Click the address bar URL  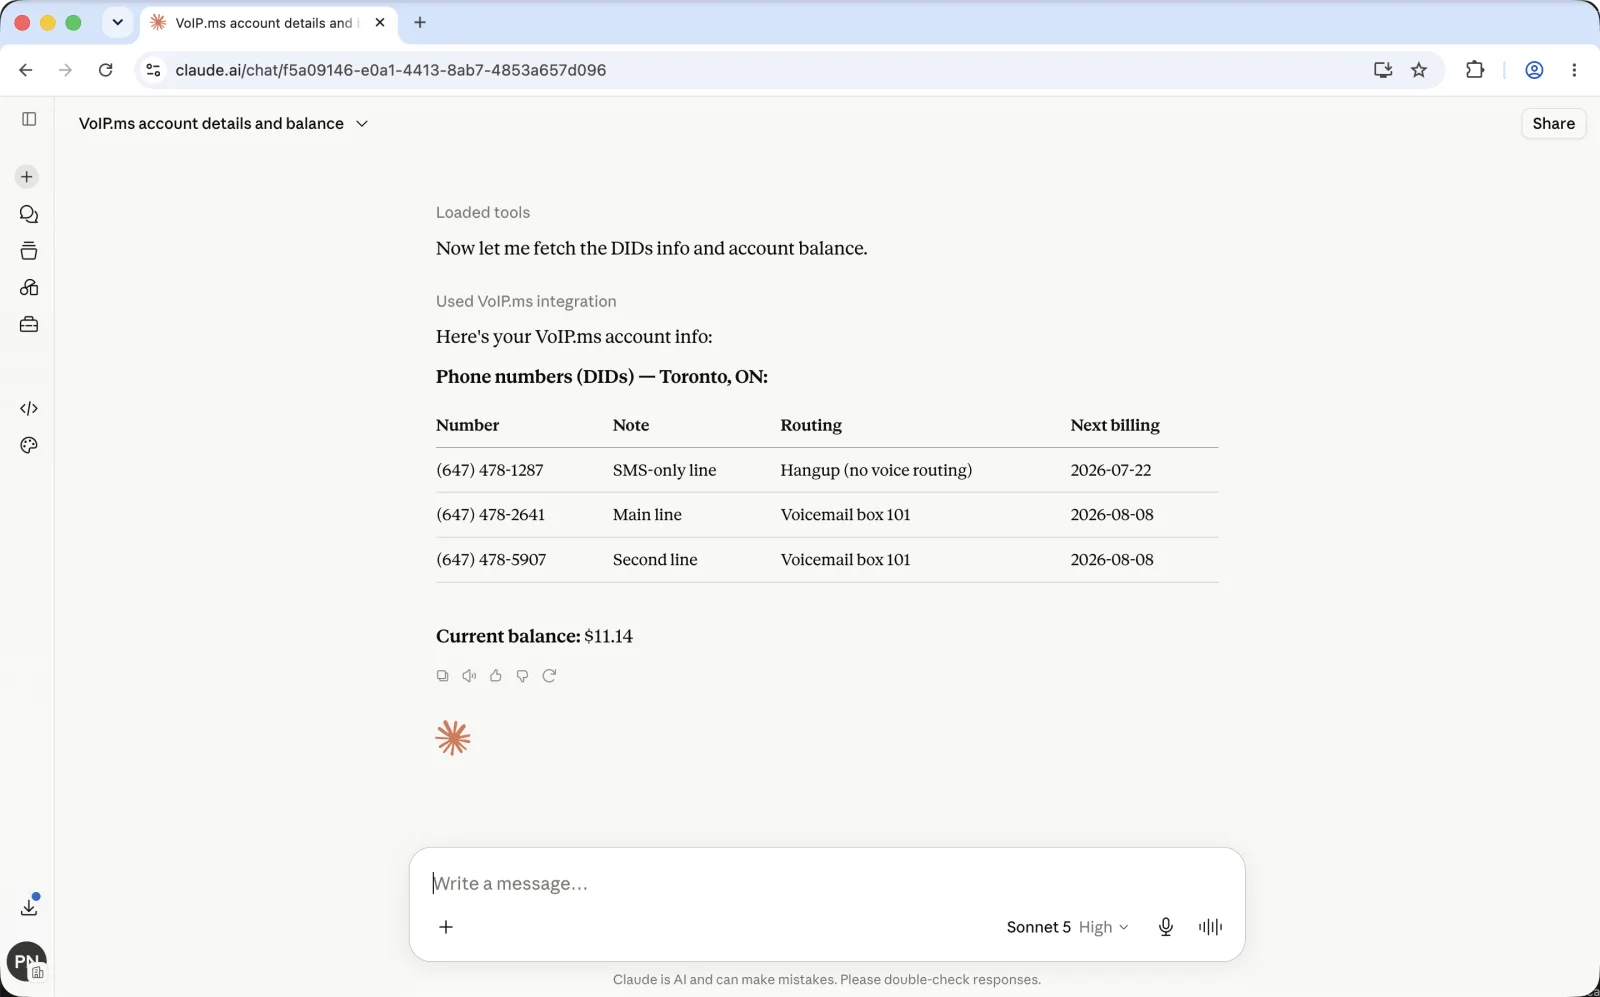click(391, 70)
